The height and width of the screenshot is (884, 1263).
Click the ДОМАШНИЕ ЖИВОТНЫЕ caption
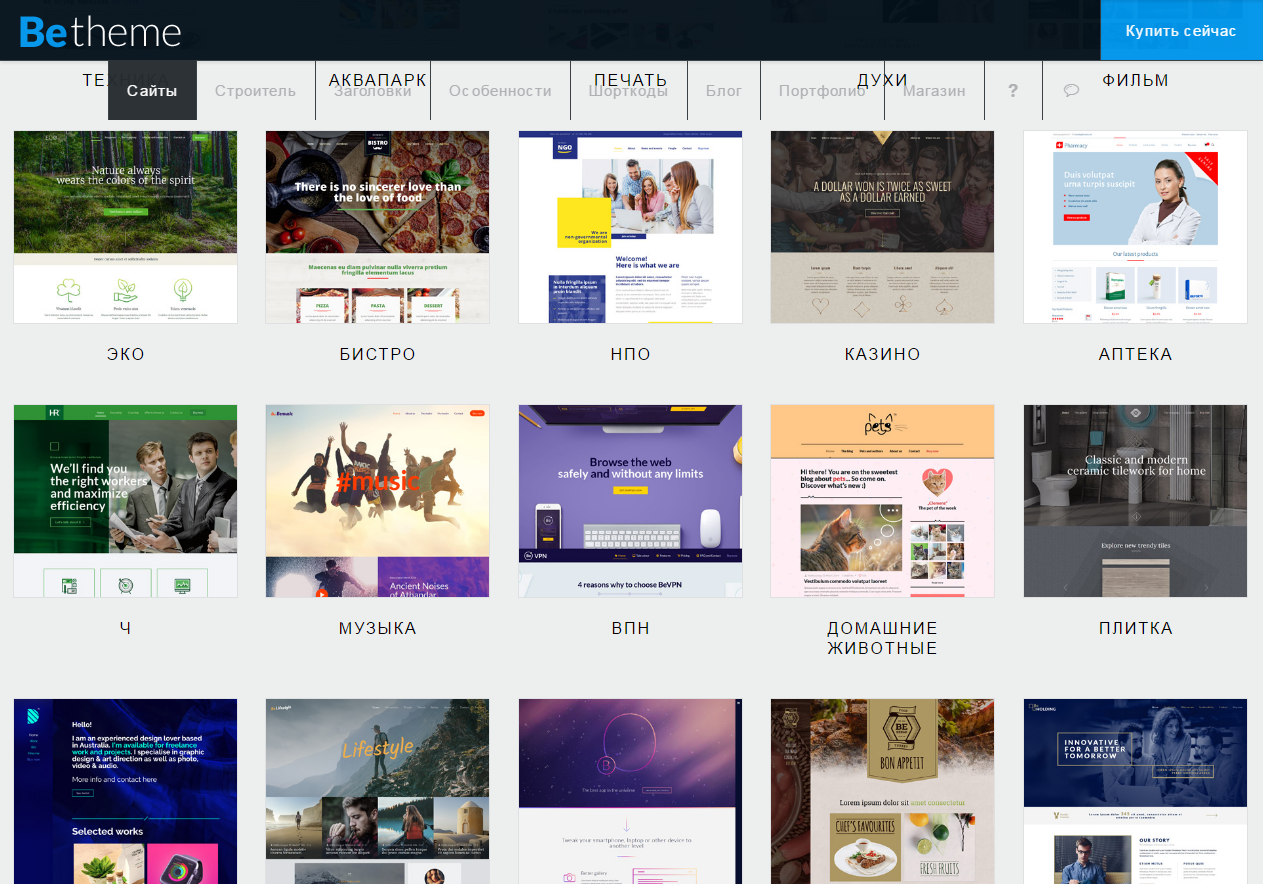click(883, 638)
